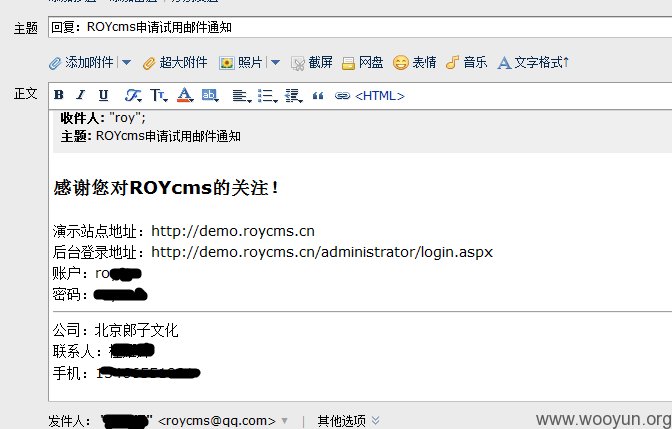Open the font family picker icon

(133, 95)
